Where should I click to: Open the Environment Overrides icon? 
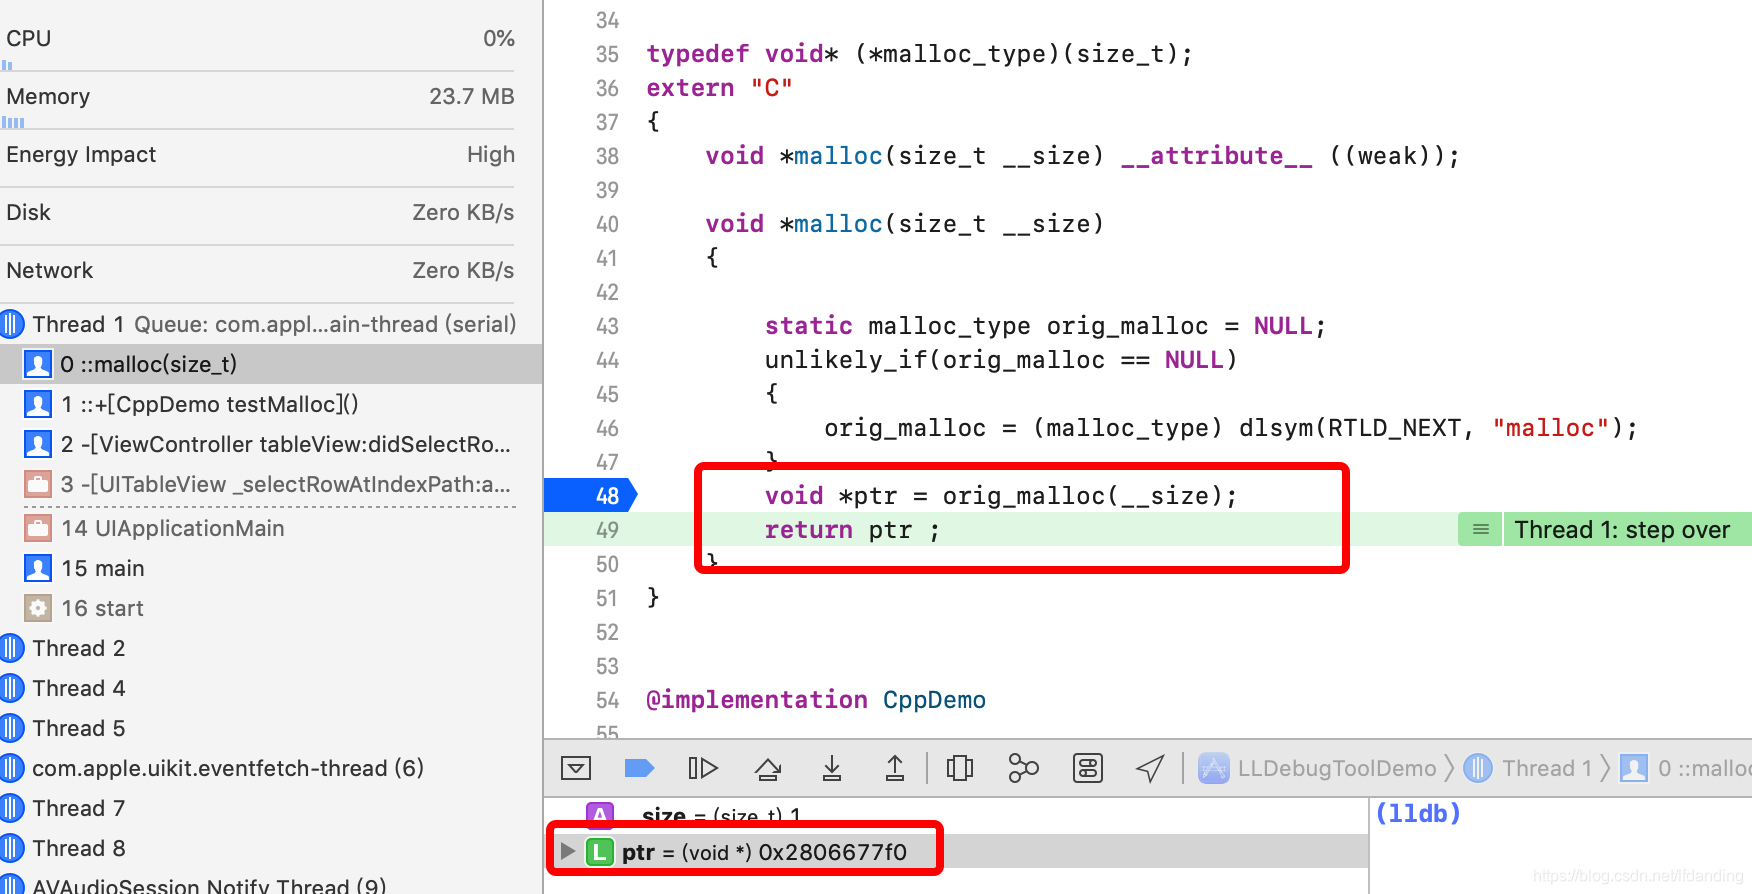tap(1088, 768)
